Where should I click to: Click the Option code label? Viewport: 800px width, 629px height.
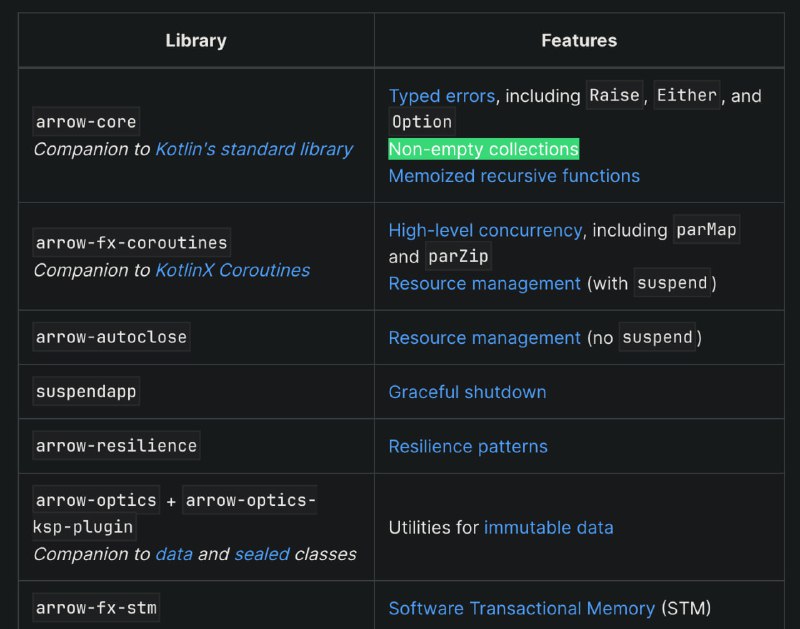422,121
